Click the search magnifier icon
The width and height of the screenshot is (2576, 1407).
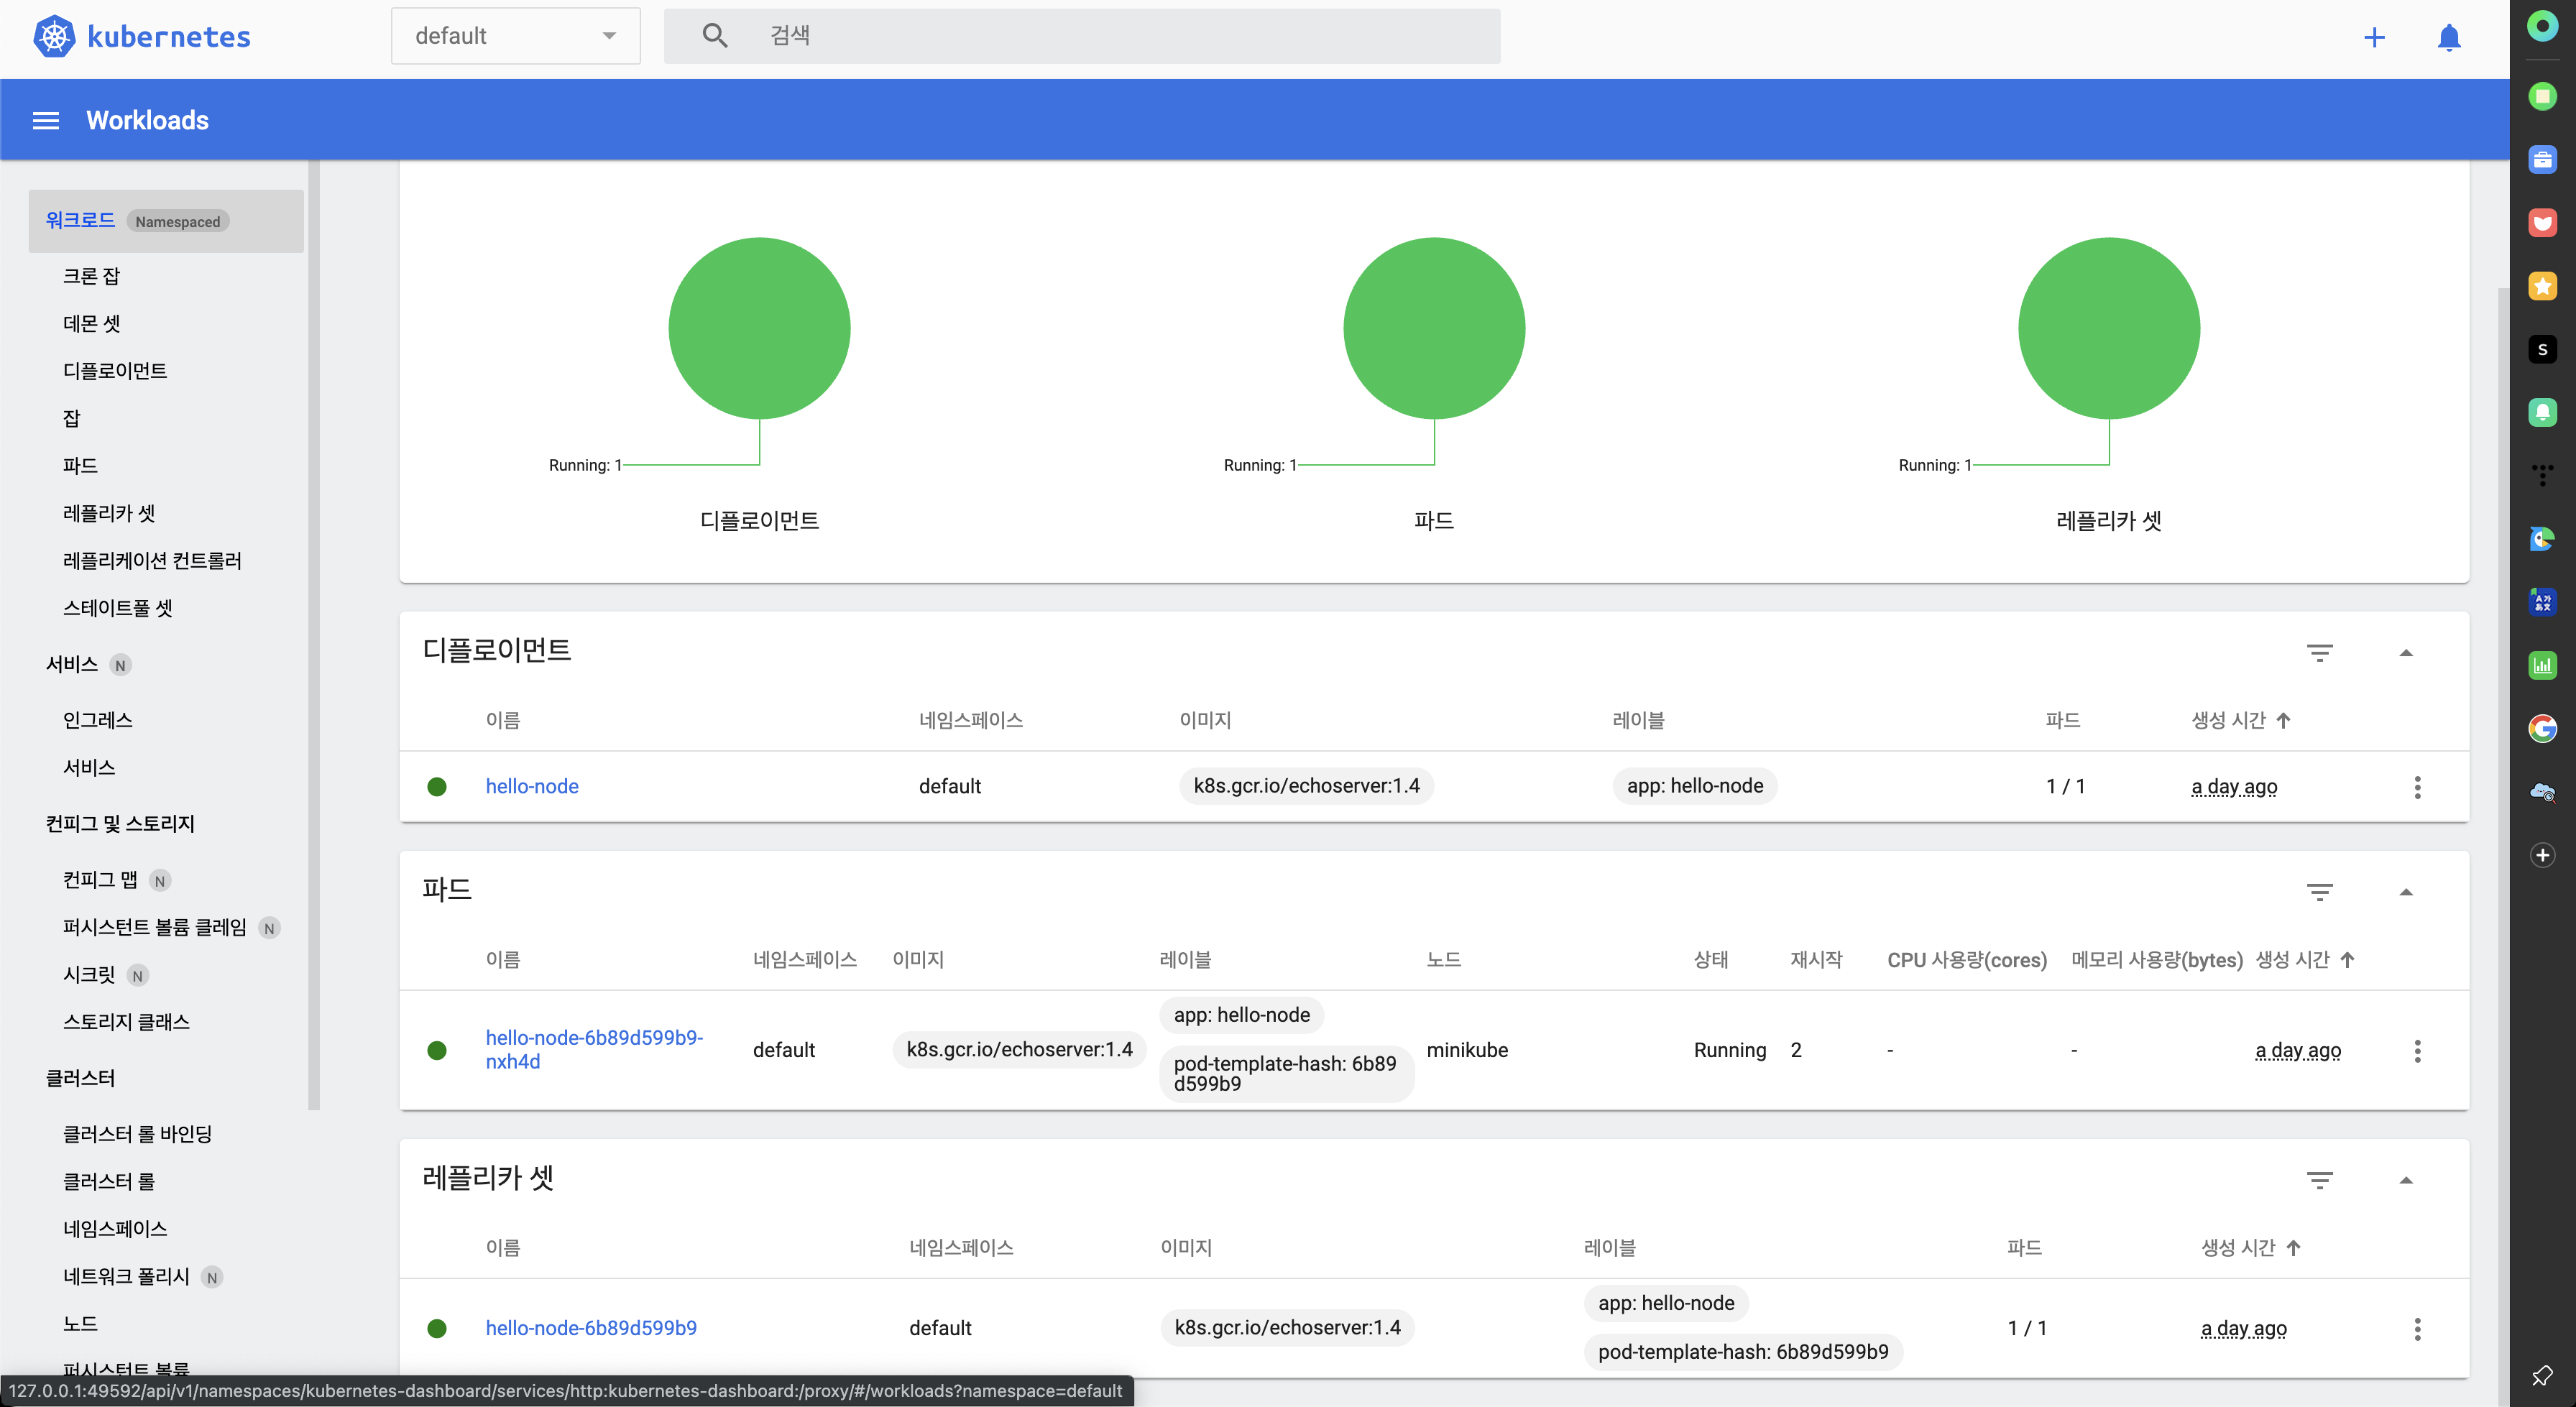[714, 36]
